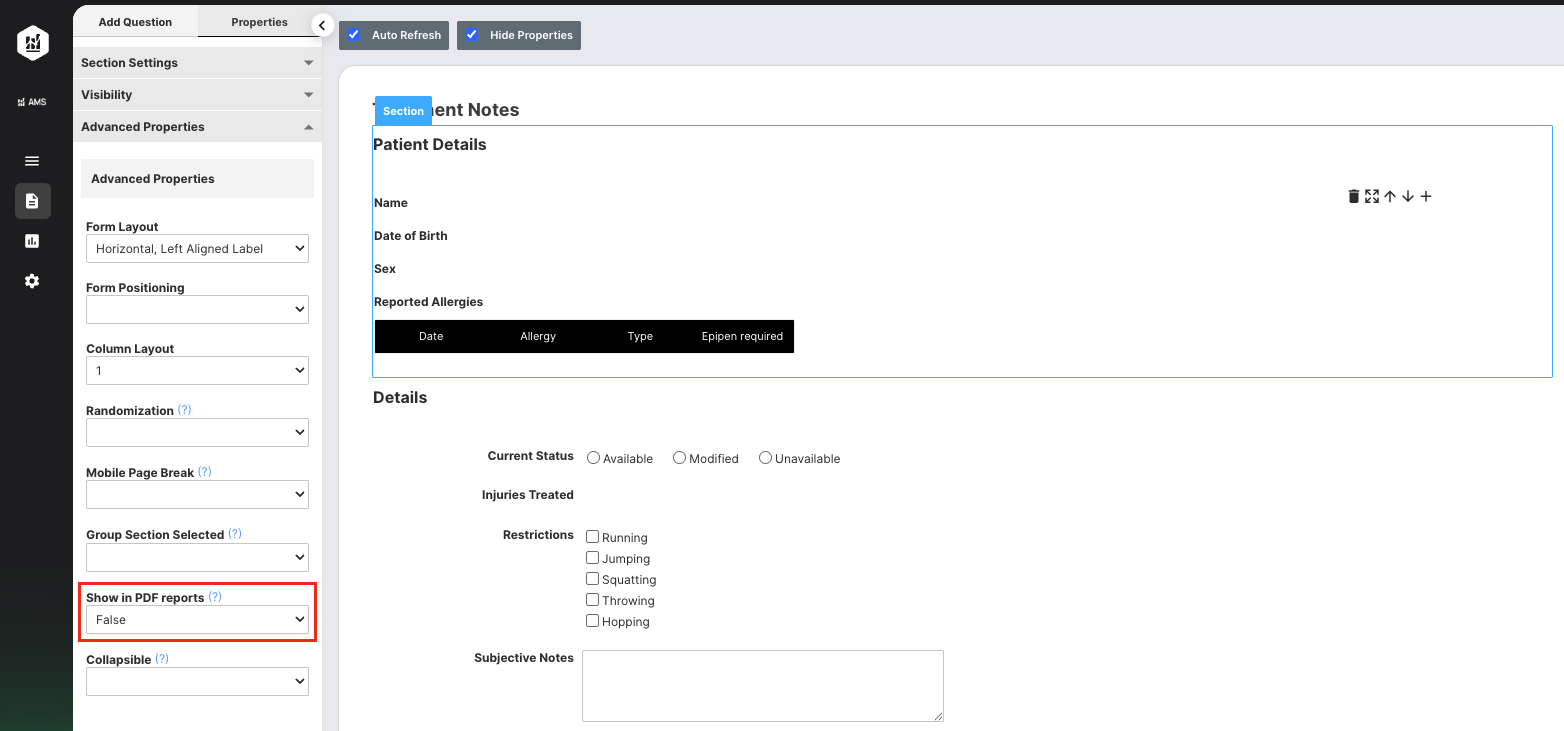Check the Squatting restriction checkbox
The width and height of the screenshot is (1564, 731).
[592, 579]
